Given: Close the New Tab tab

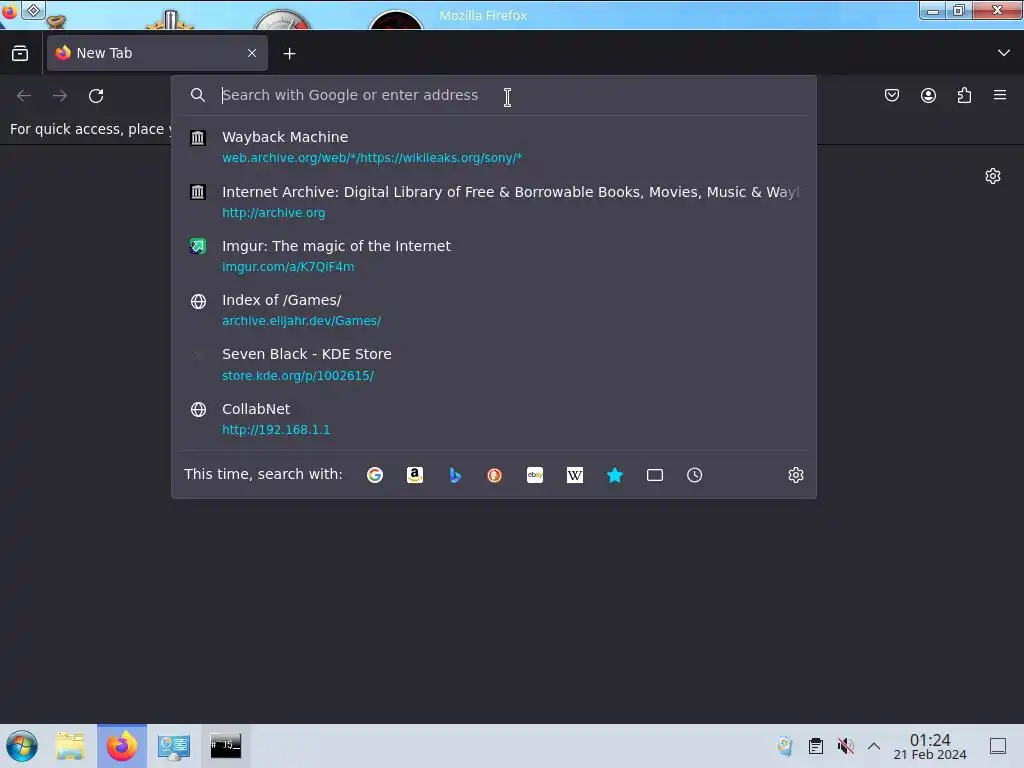Looking at the screenshot, I should click(x=251, y=54).
